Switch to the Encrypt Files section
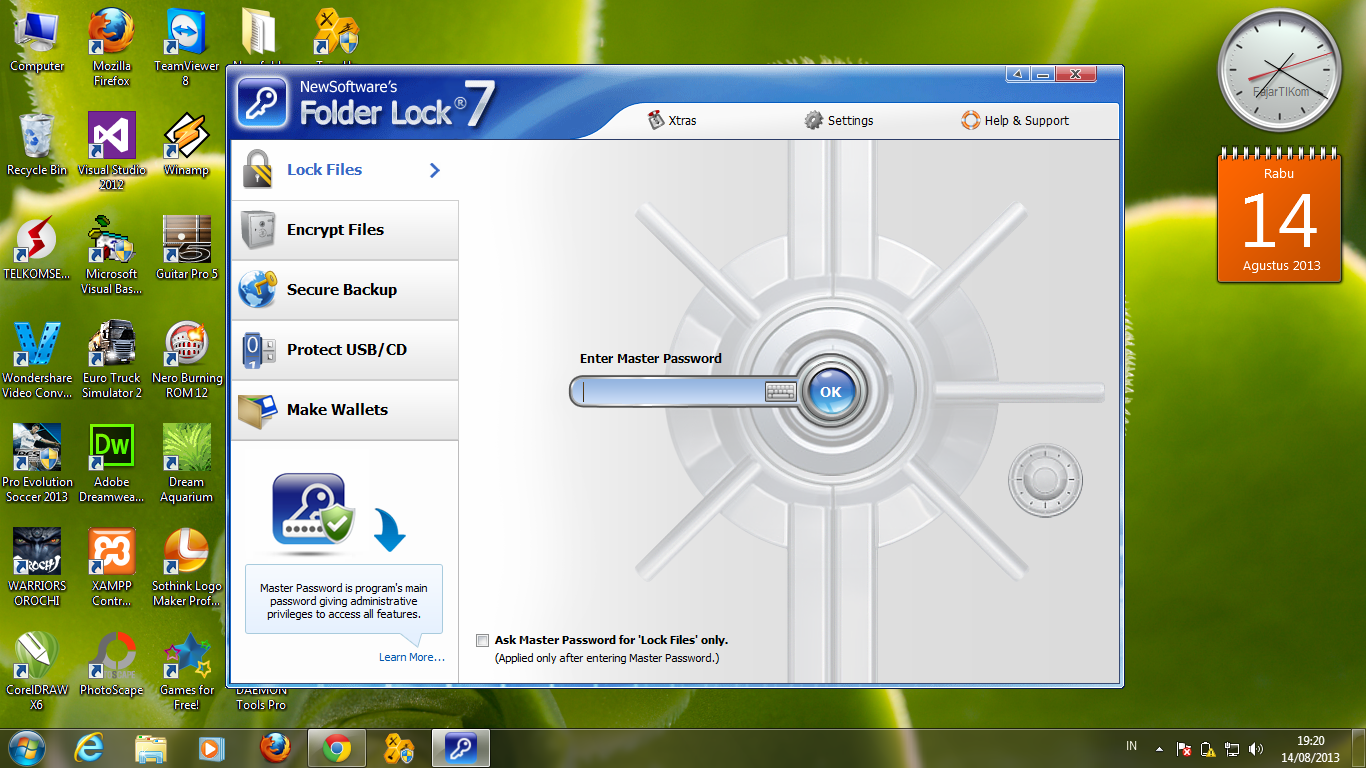This screenshot has height=768, width=1366. pos(344,230)
